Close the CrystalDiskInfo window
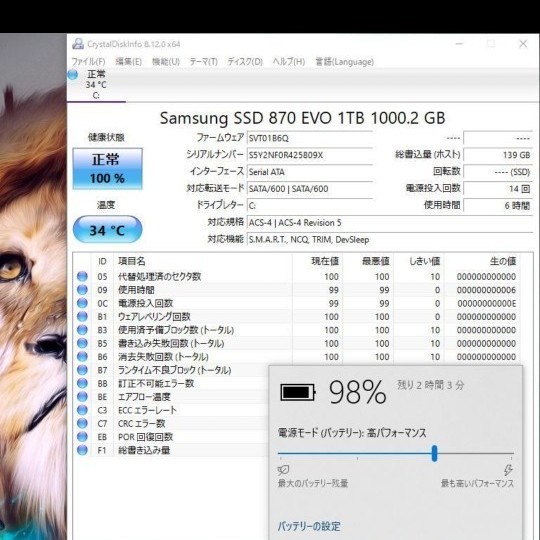The width and height of the screenshot is (540, 540). [523, 44]
